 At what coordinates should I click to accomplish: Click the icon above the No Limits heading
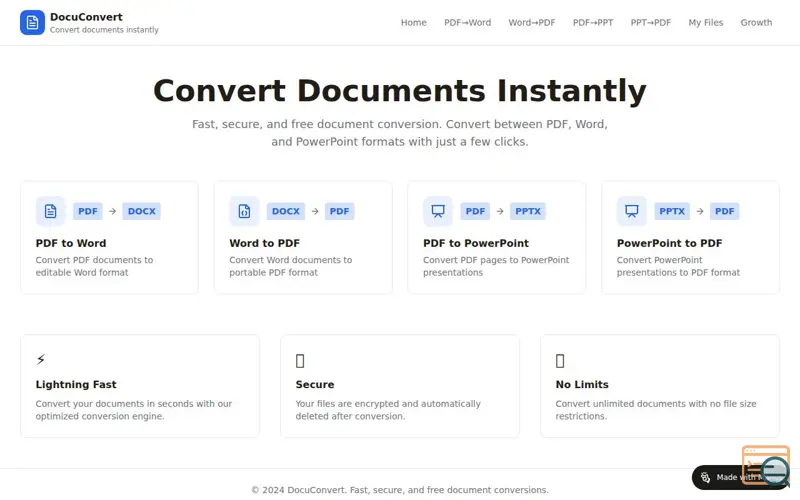coord(560,361)
